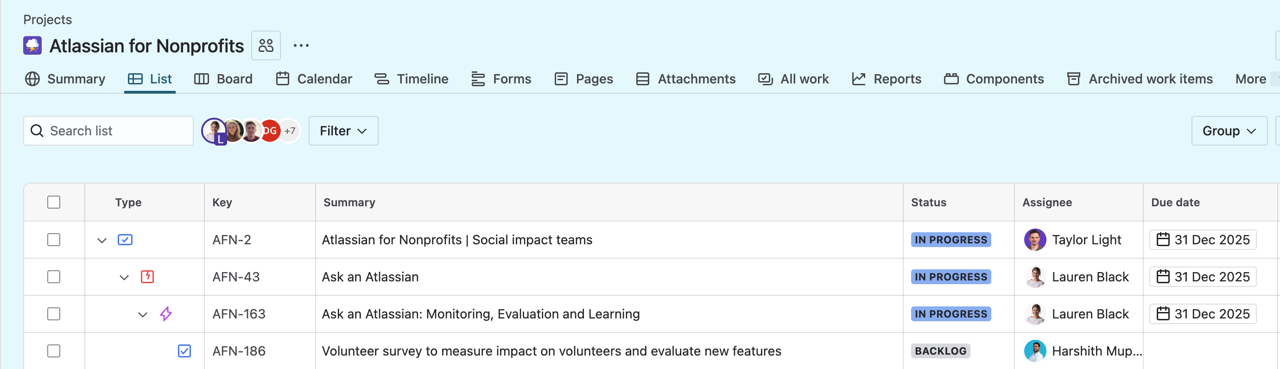This screenshot has width=1280, height=369.
Task: Select the checkbox for AFN-163 row
Action: [54, 314]
